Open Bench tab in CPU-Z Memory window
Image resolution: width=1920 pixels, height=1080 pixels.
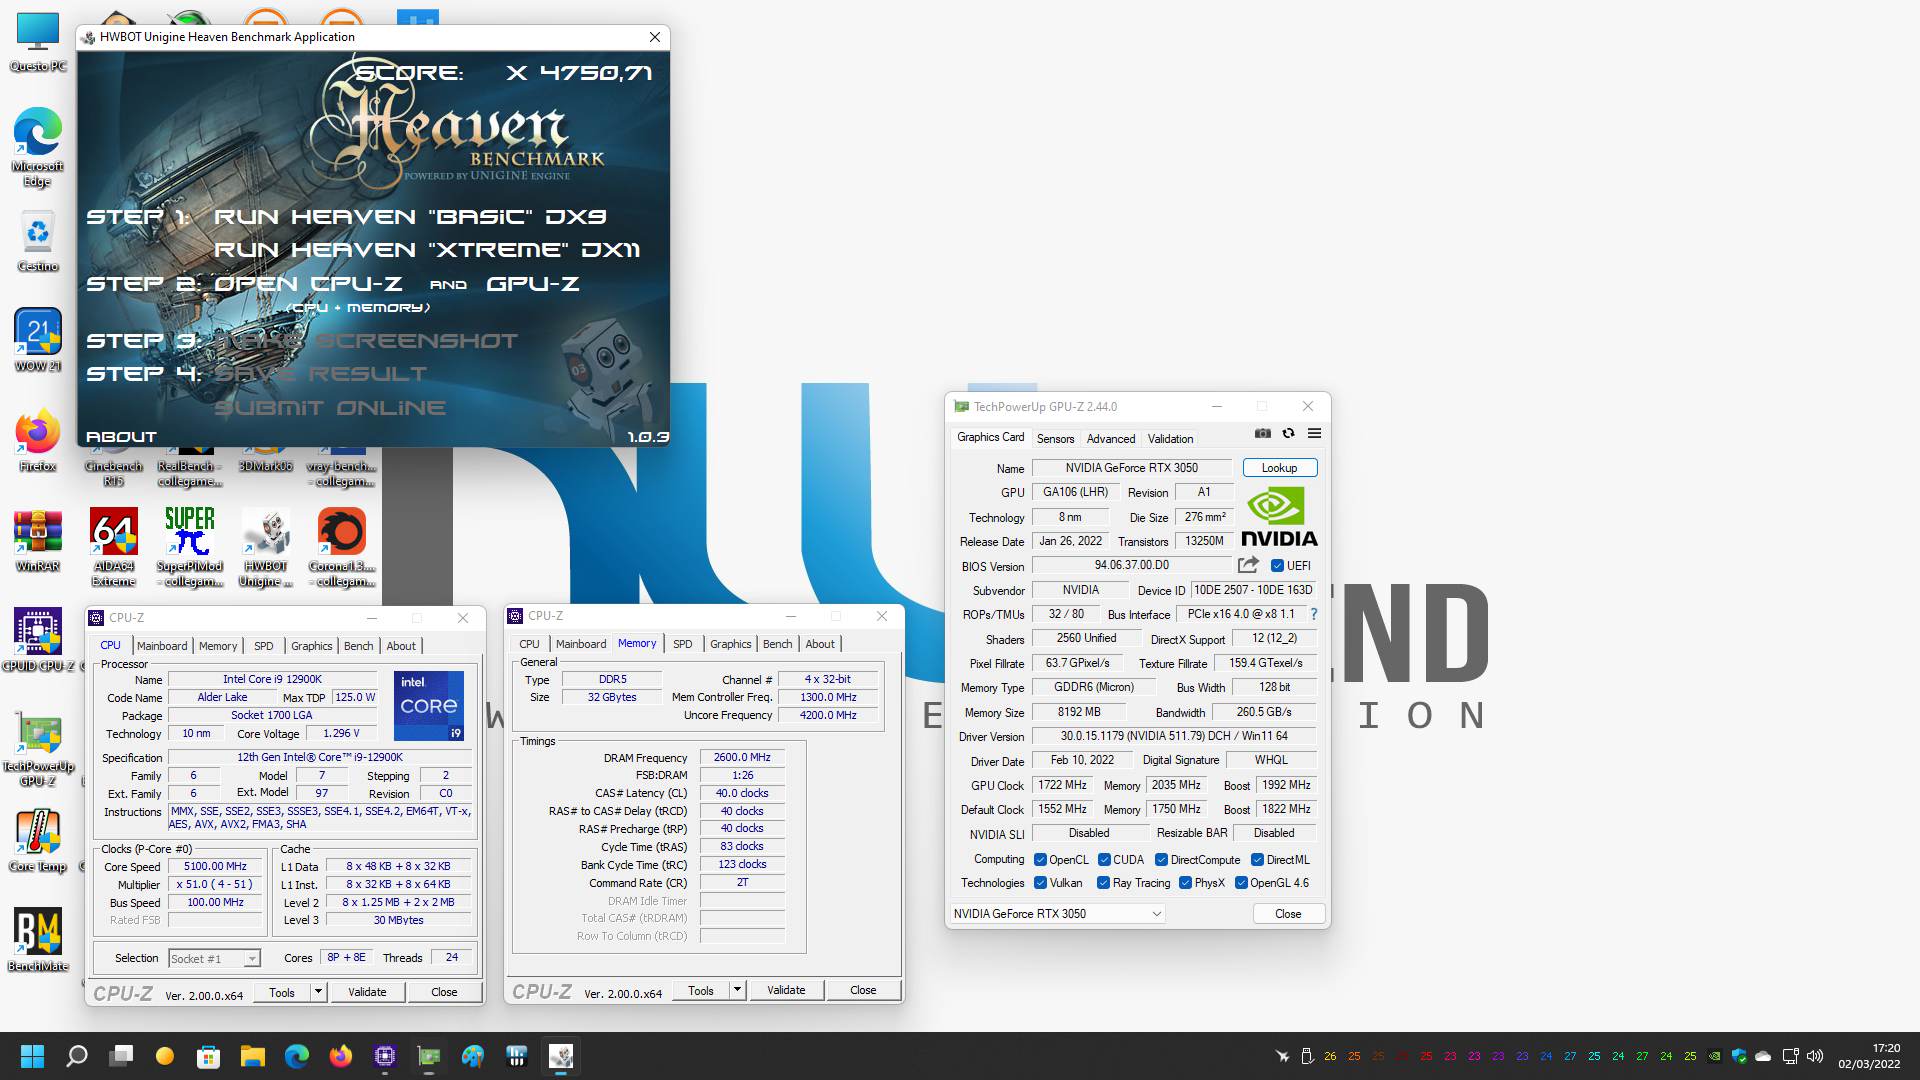pyautogui.click(x=777, y=644)
